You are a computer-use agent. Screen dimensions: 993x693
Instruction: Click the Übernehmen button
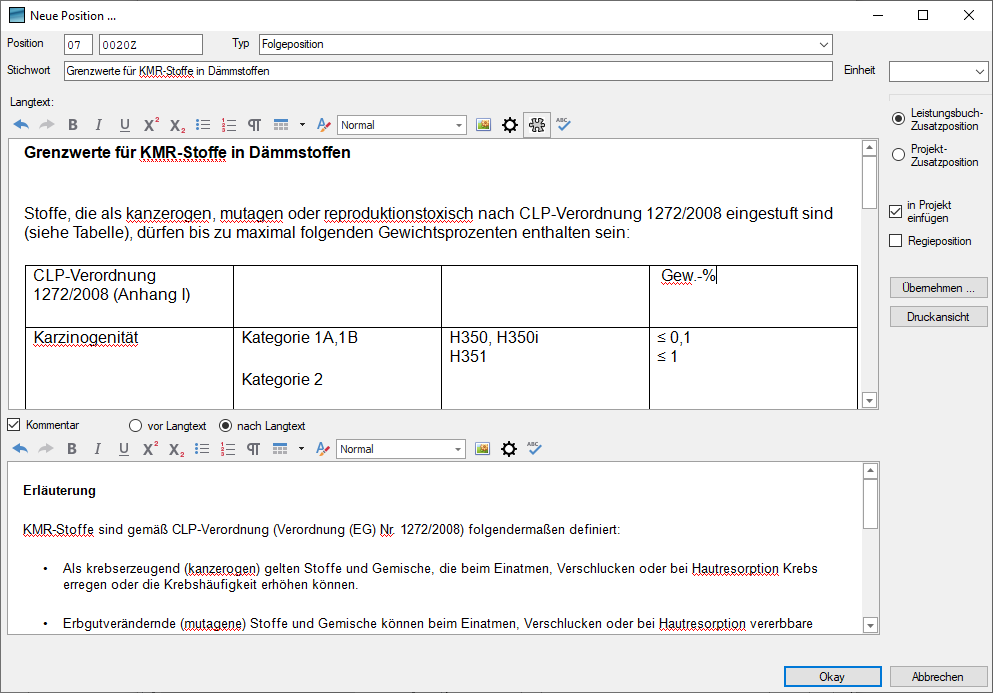938,288
